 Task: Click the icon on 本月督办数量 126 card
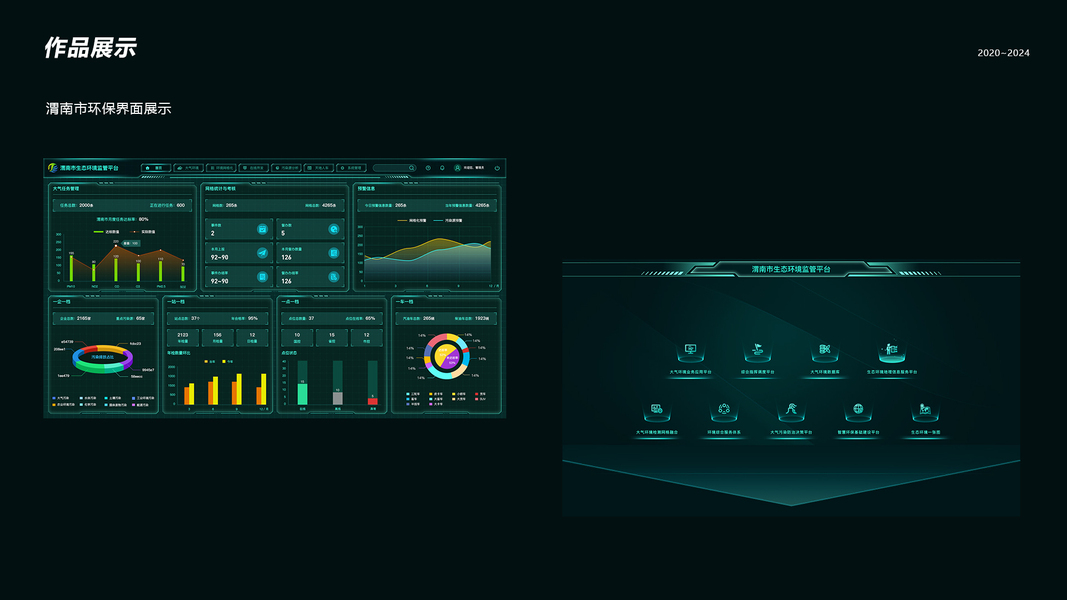333,253
